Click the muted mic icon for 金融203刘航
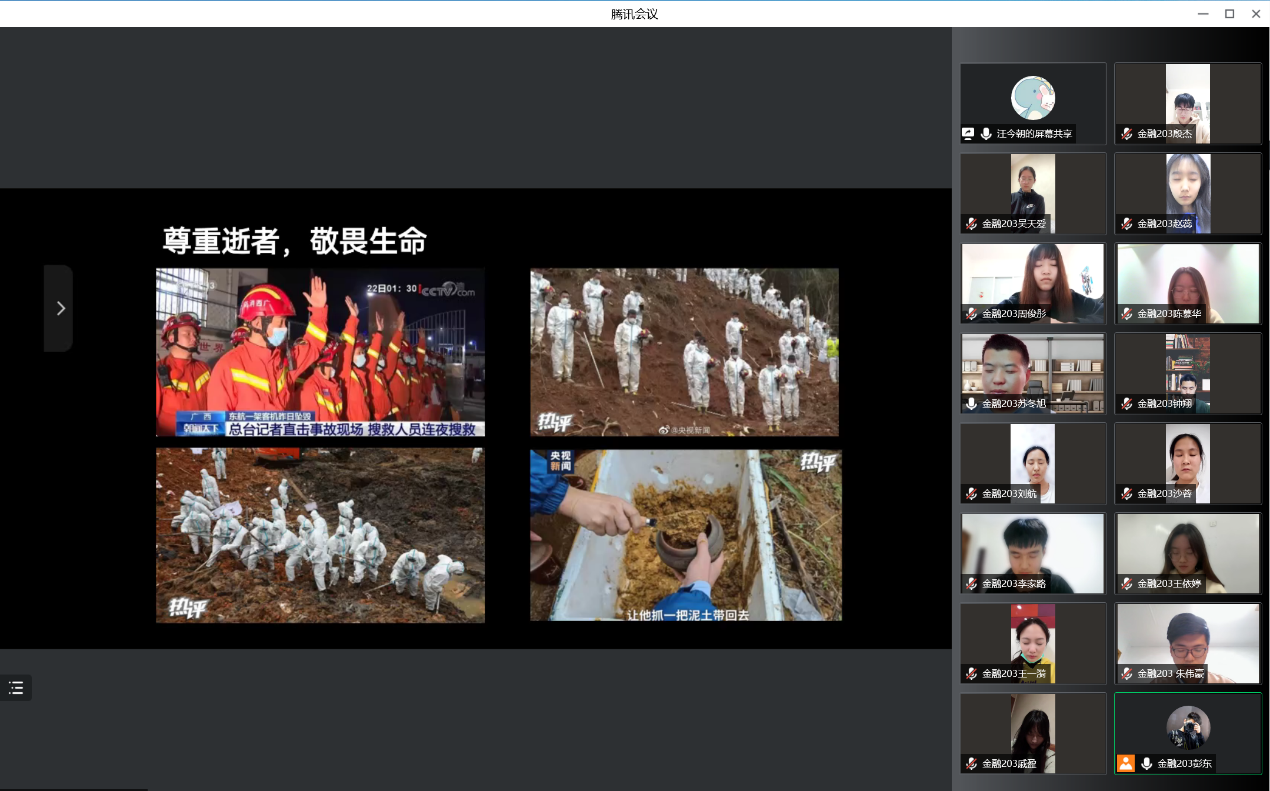Viewport: 1270px width, 791px height. click(971, 493)
